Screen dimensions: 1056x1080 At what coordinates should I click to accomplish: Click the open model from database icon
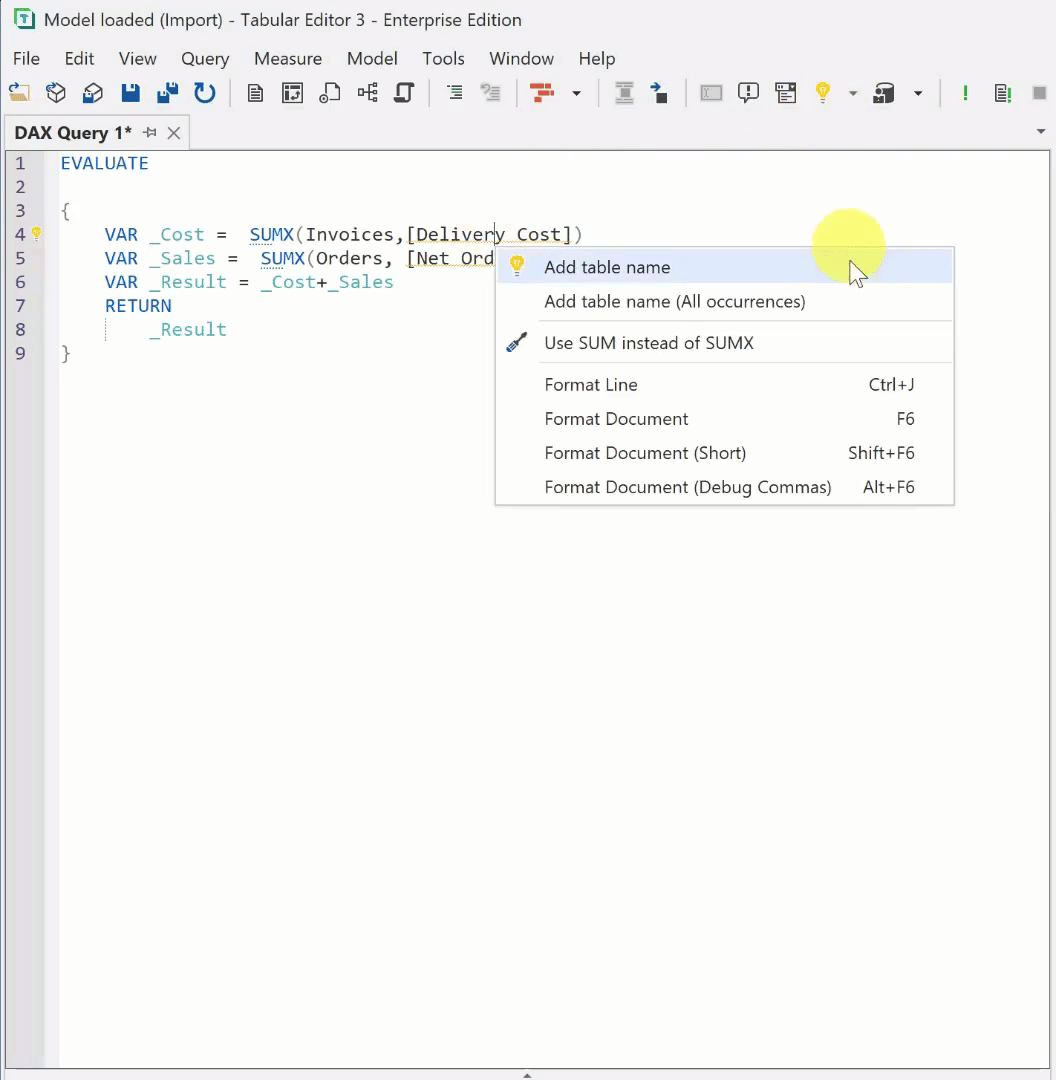56,92
